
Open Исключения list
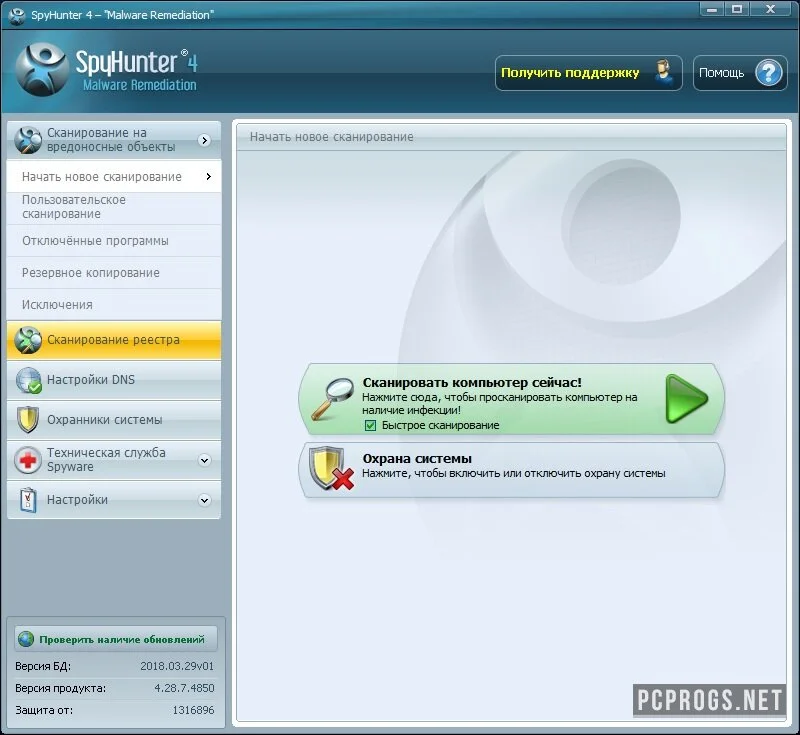pyautogui.click(x=114, y=305)
